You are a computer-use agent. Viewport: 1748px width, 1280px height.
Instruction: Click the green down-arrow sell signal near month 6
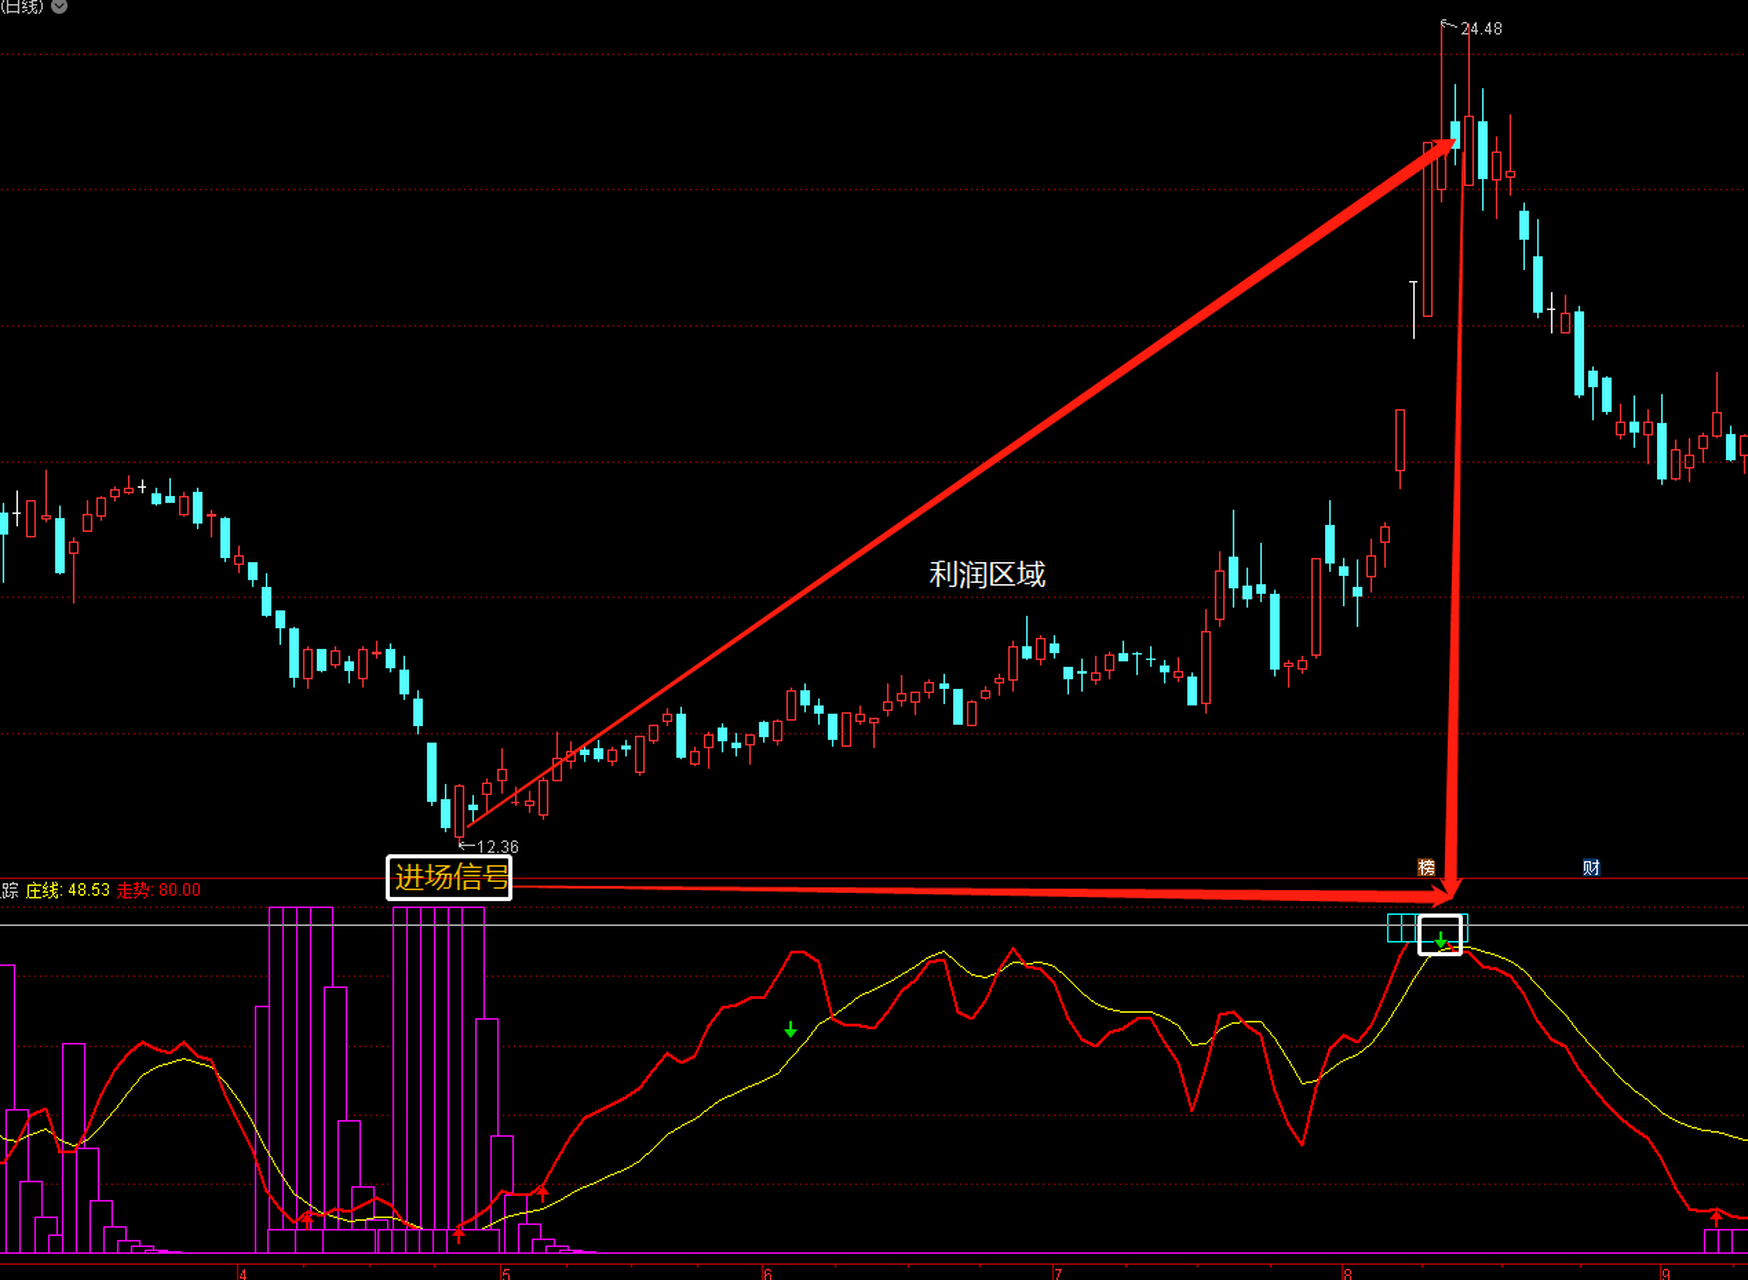point(790,1029)
